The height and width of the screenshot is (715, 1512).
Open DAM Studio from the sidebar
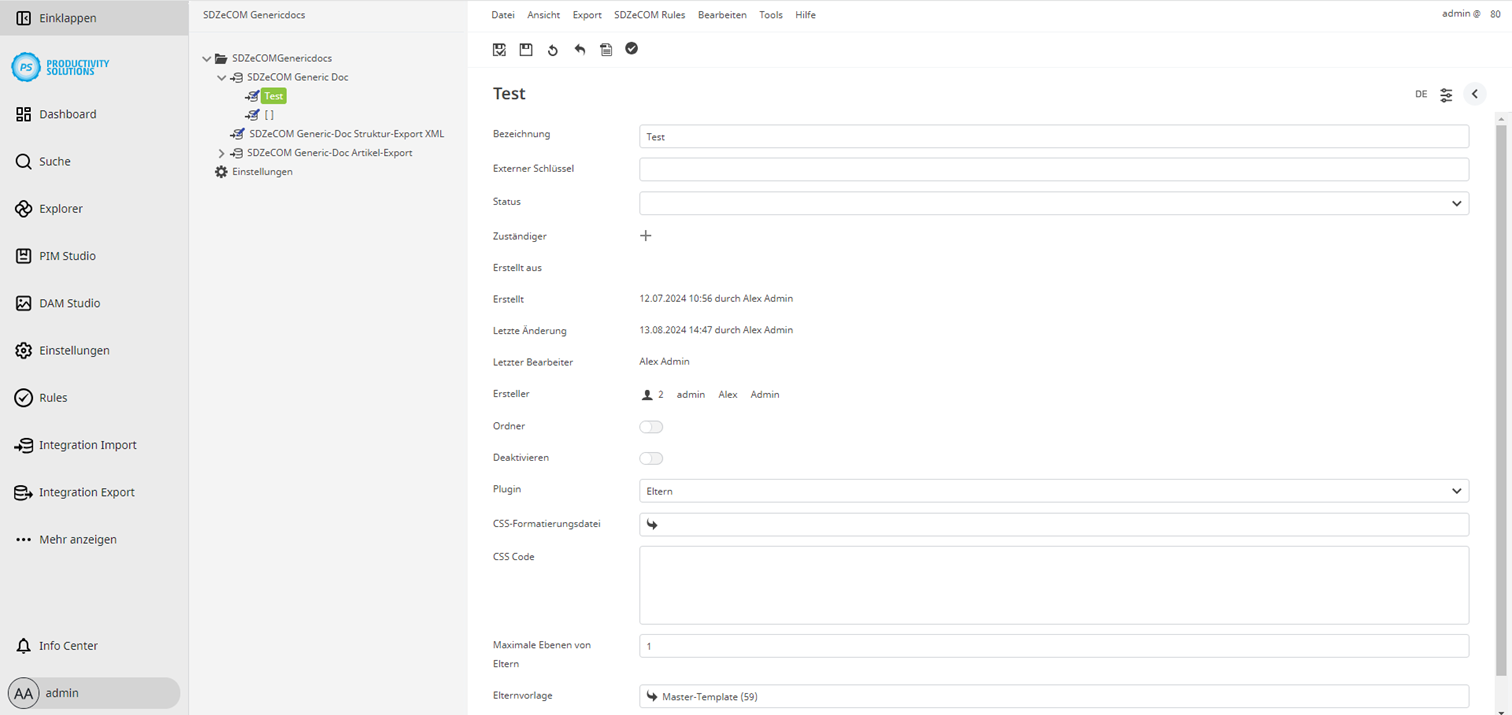[69, 302]
